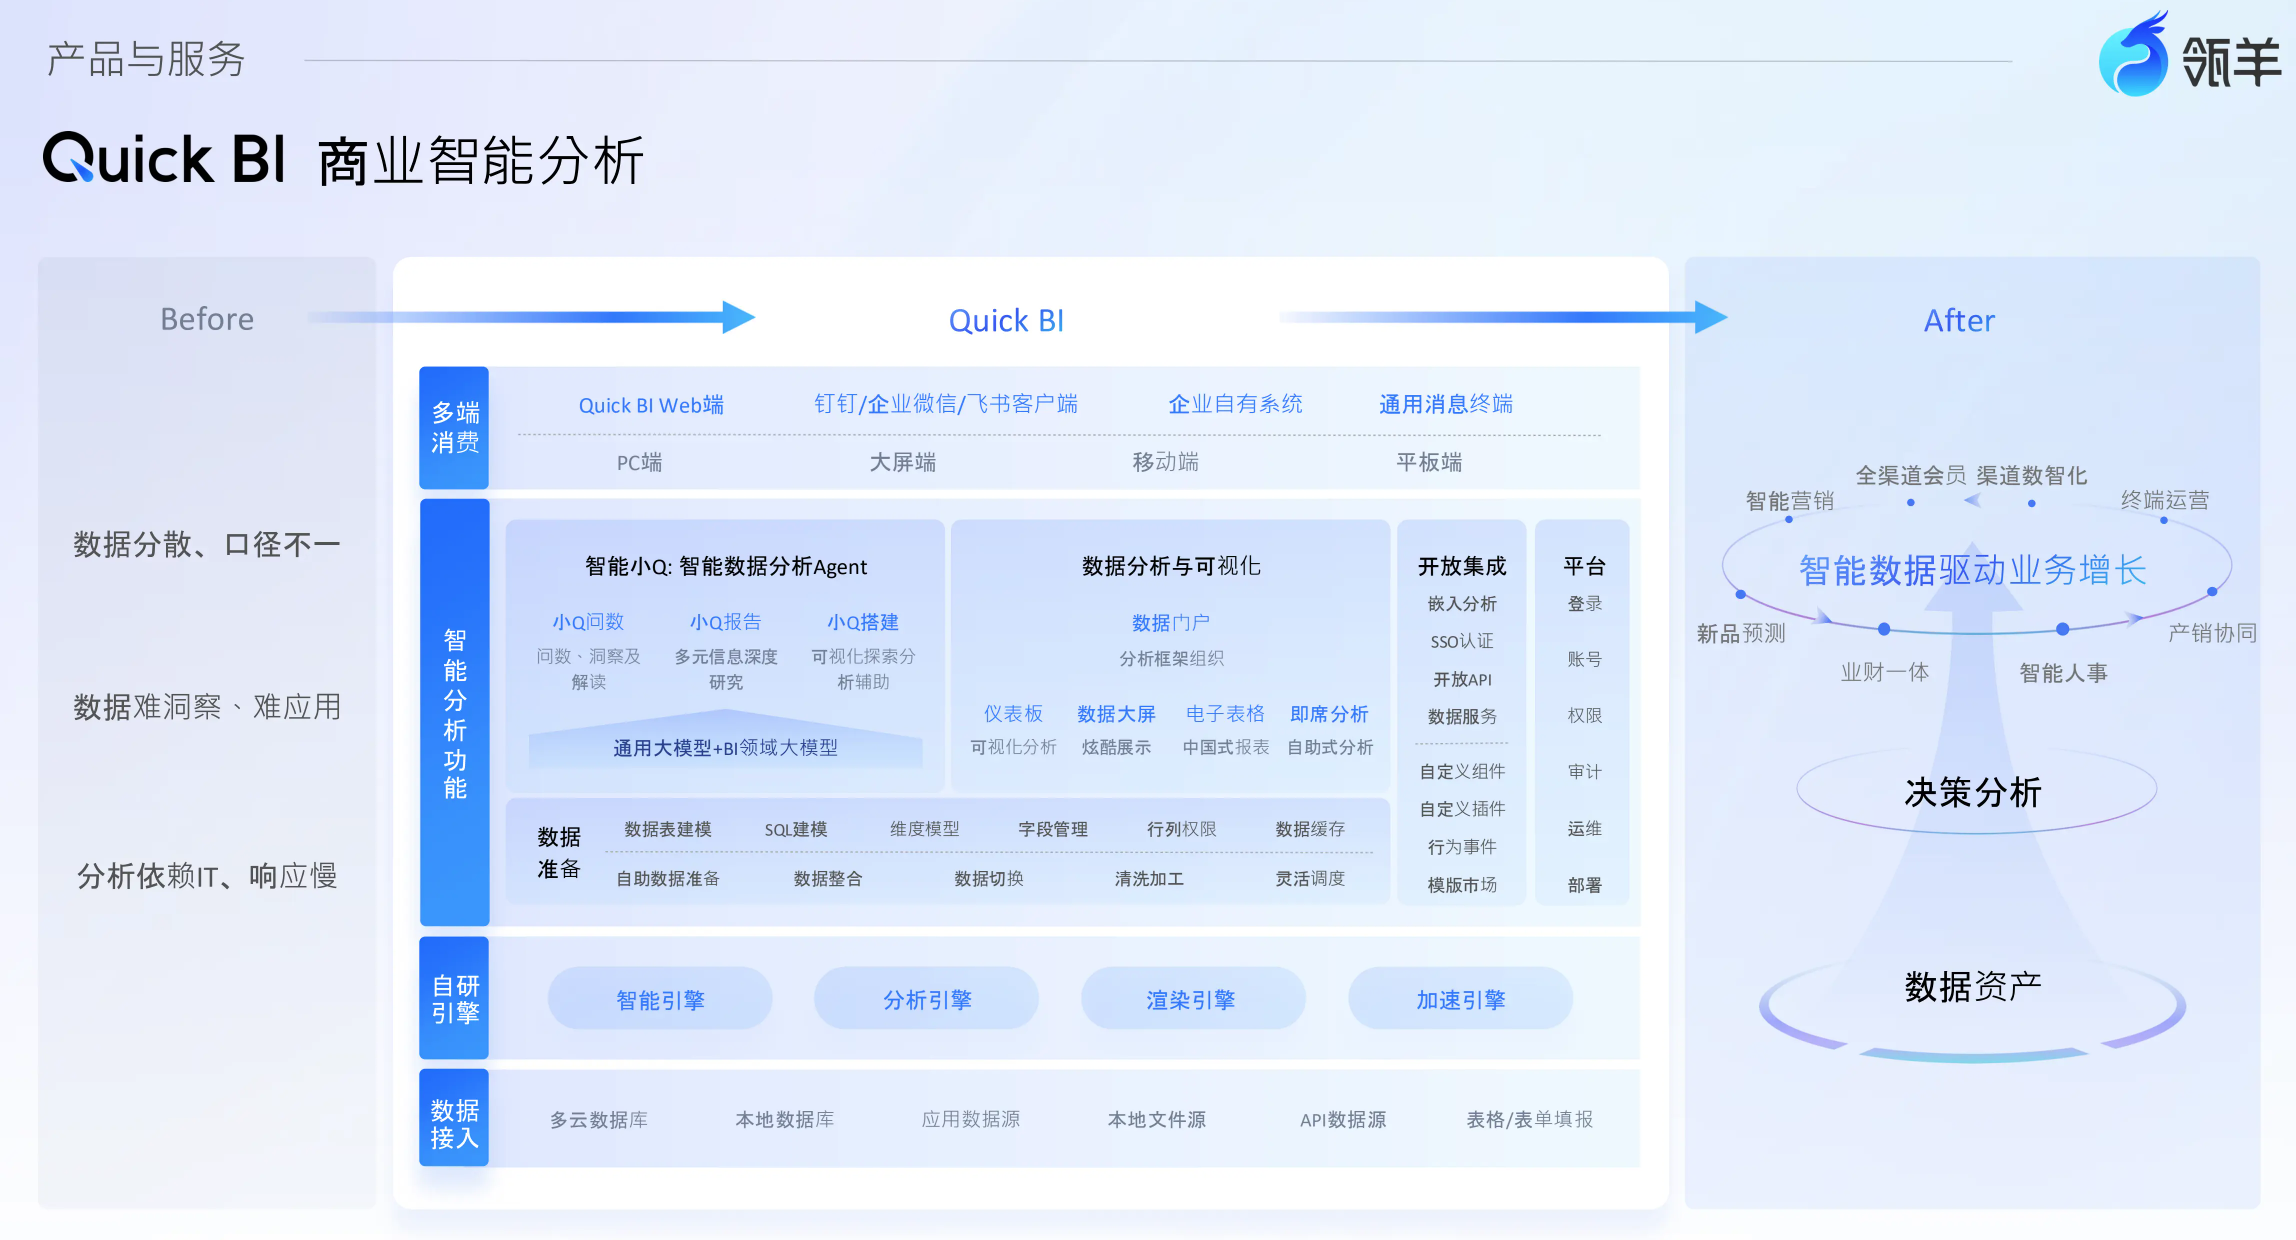Click the 领羊 dragon logo icon
Viewport: 2296px width, 1240px height.
pyautogui.click(x=2134, y=58)
